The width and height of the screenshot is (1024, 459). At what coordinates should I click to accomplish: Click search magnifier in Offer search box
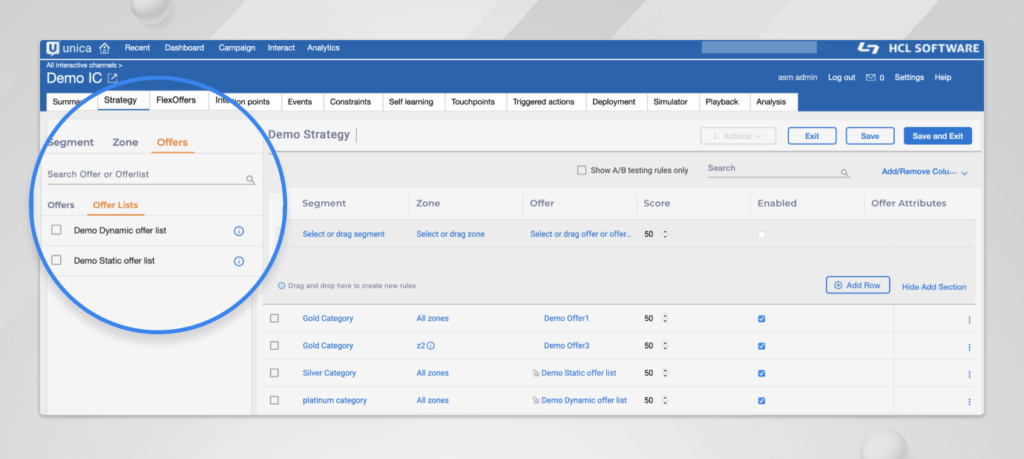(x=250, y=180)
